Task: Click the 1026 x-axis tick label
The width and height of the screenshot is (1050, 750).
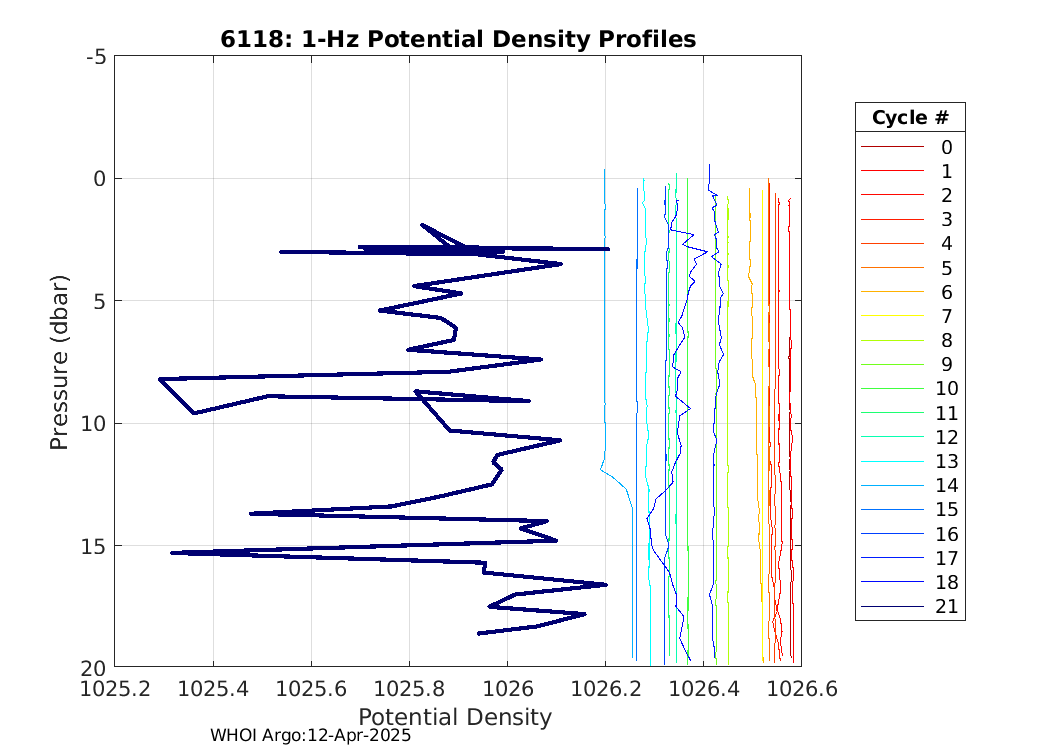Action: [x=507, y=689]
